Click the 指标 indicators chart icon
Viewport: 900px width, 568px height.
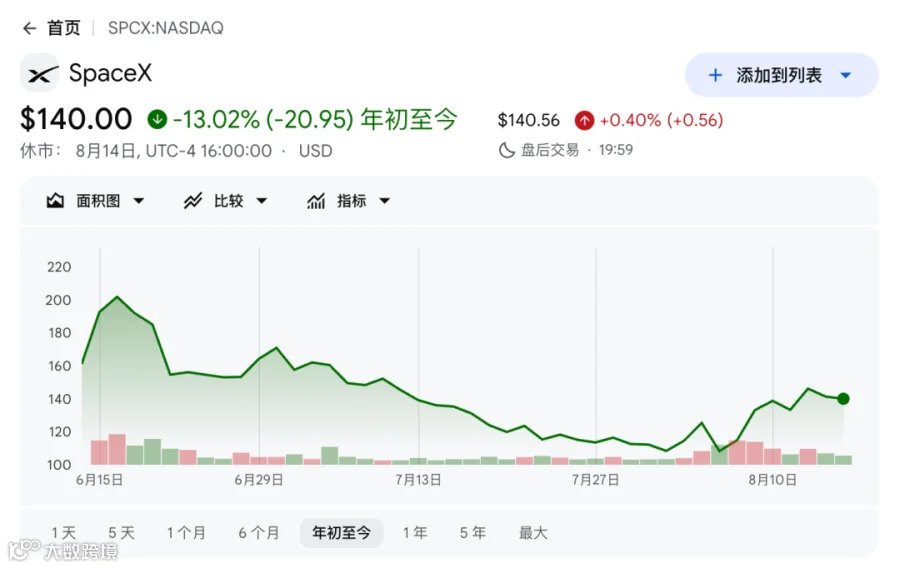click(316, 201)
